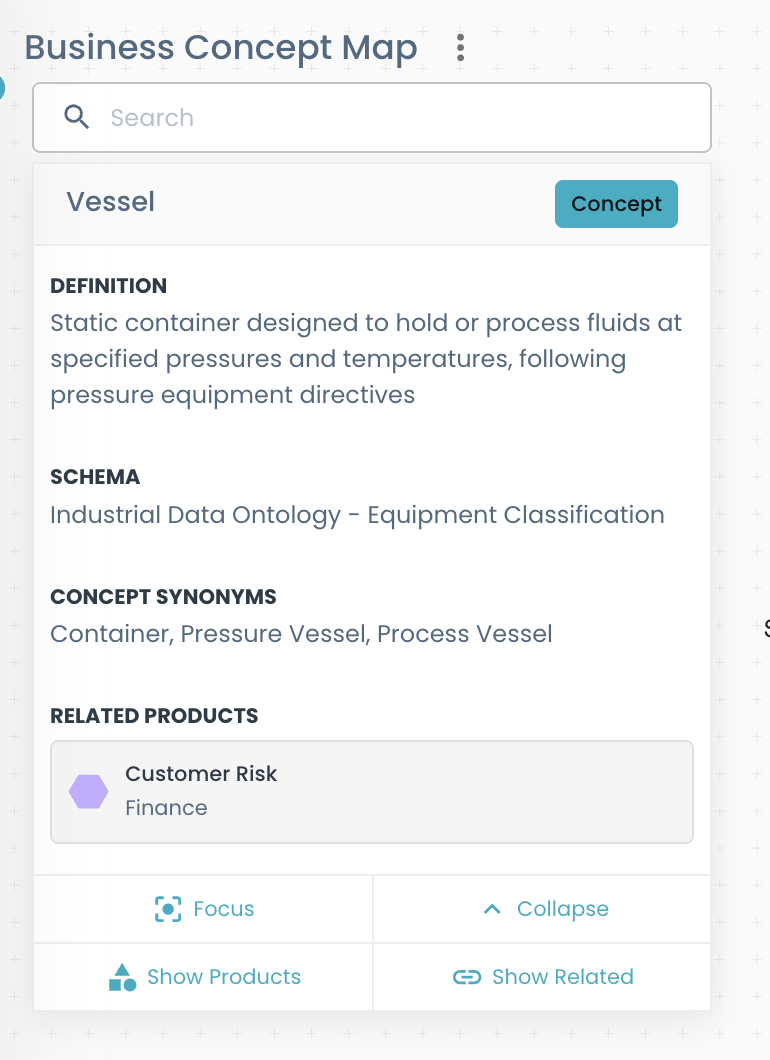Collapse the Vessel details with the chevron
Viewport: 770px width, 1060px height.
coord(491,909)
